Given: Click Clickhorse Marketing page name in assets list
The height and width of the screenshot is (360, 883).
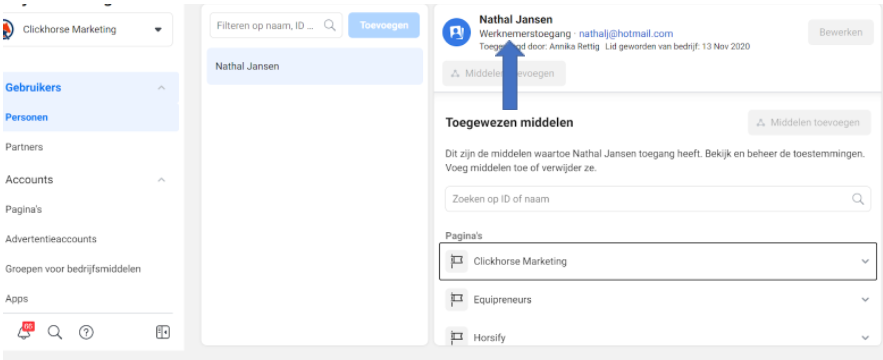Looking at the screenshot, I should (520, 261).
